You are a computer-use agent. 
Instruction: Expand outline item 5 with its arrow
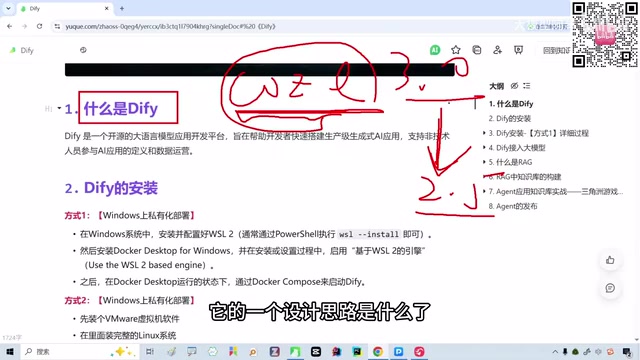[484, 162]
